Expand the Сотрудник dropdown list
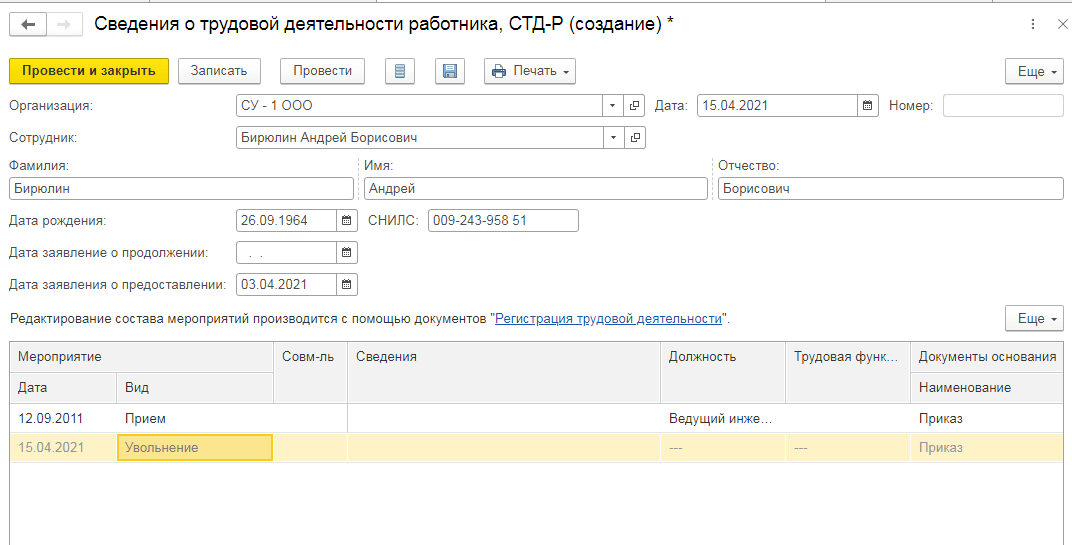 (612, 138)
